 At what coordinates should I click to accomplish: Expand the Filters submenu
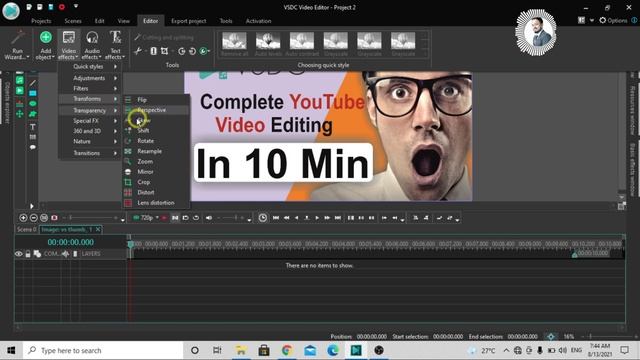[x=90, y=88]
